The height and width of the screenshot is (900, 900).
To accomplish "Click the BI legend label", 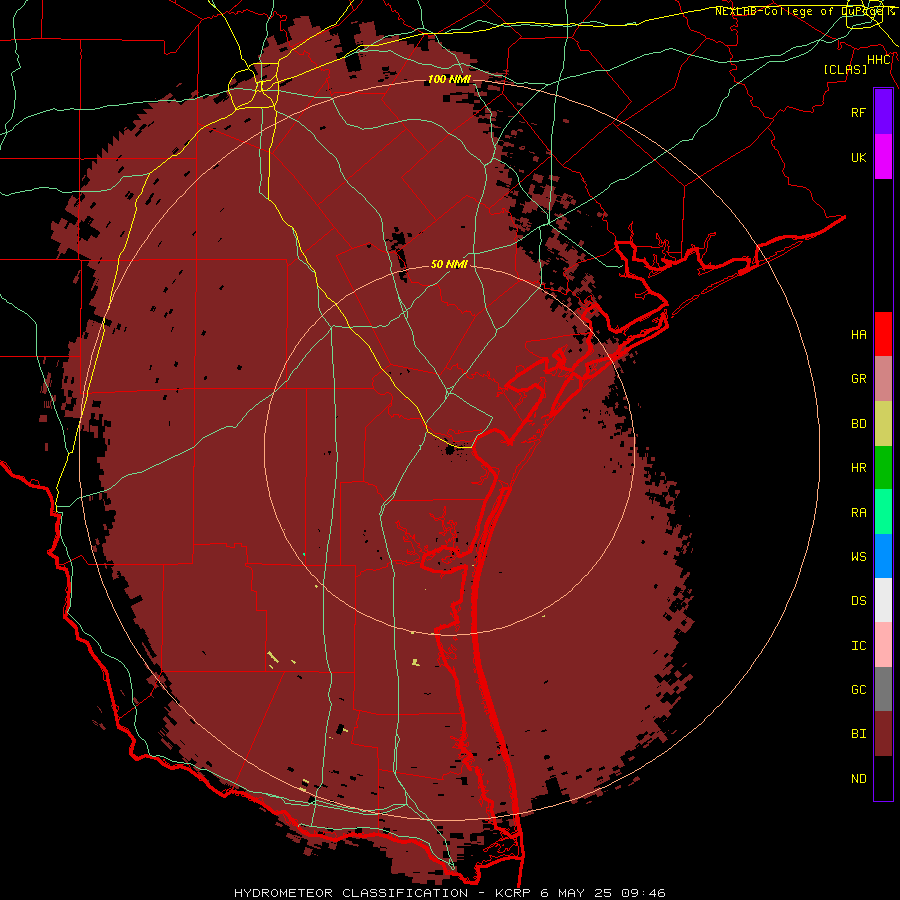I will tap(858, 734).
